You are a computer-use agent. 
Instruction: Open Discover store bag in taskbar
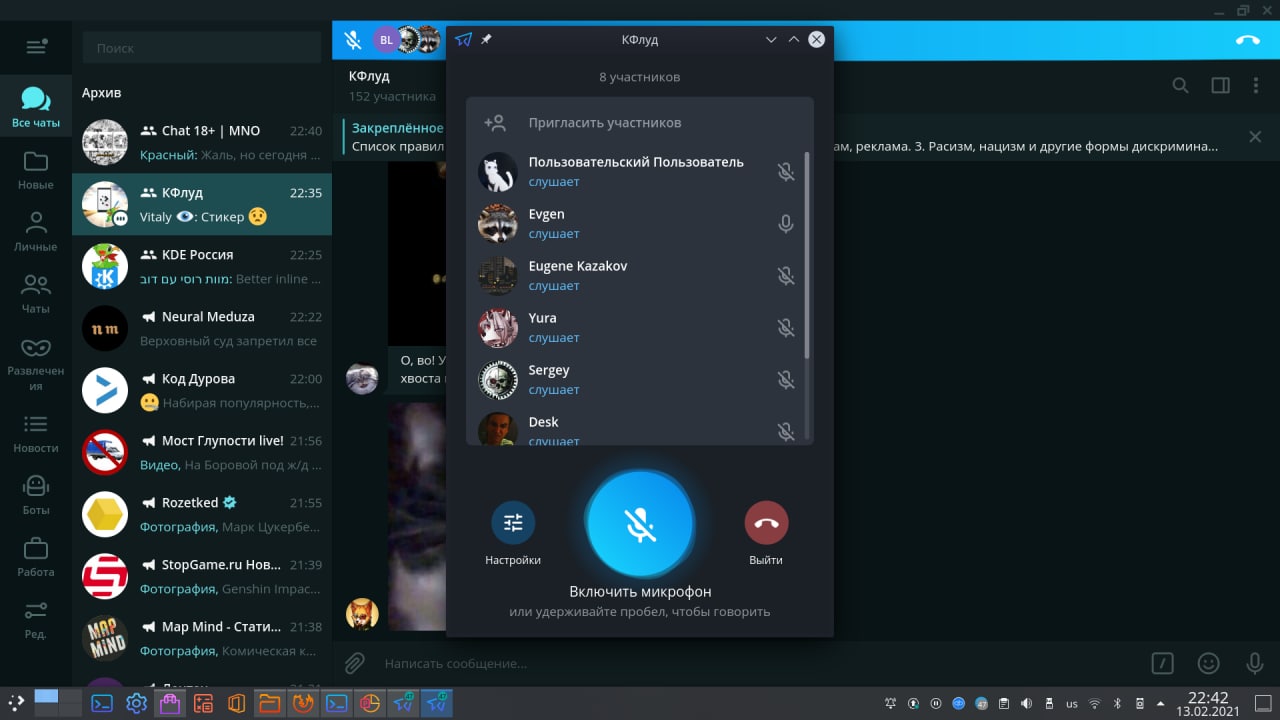point(169,703)
